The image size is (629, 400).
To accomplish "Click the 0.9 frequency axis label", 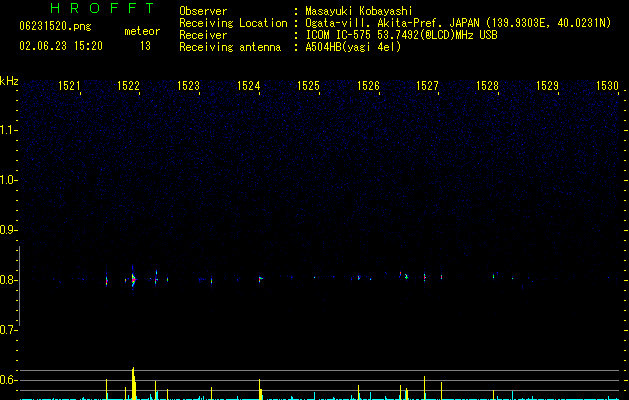I will 8,230.
